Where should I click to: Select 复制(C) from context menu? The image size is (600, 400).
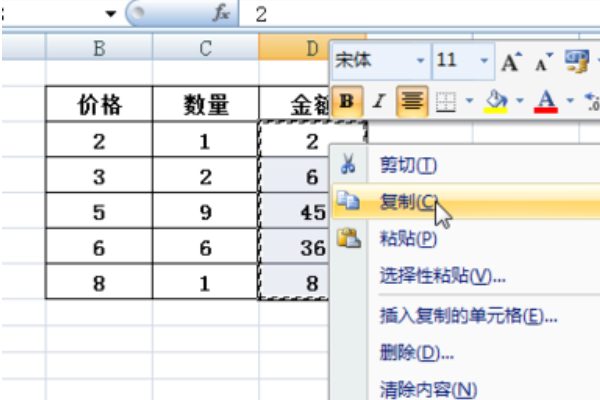pyautogui.click(x=466, y=202)
